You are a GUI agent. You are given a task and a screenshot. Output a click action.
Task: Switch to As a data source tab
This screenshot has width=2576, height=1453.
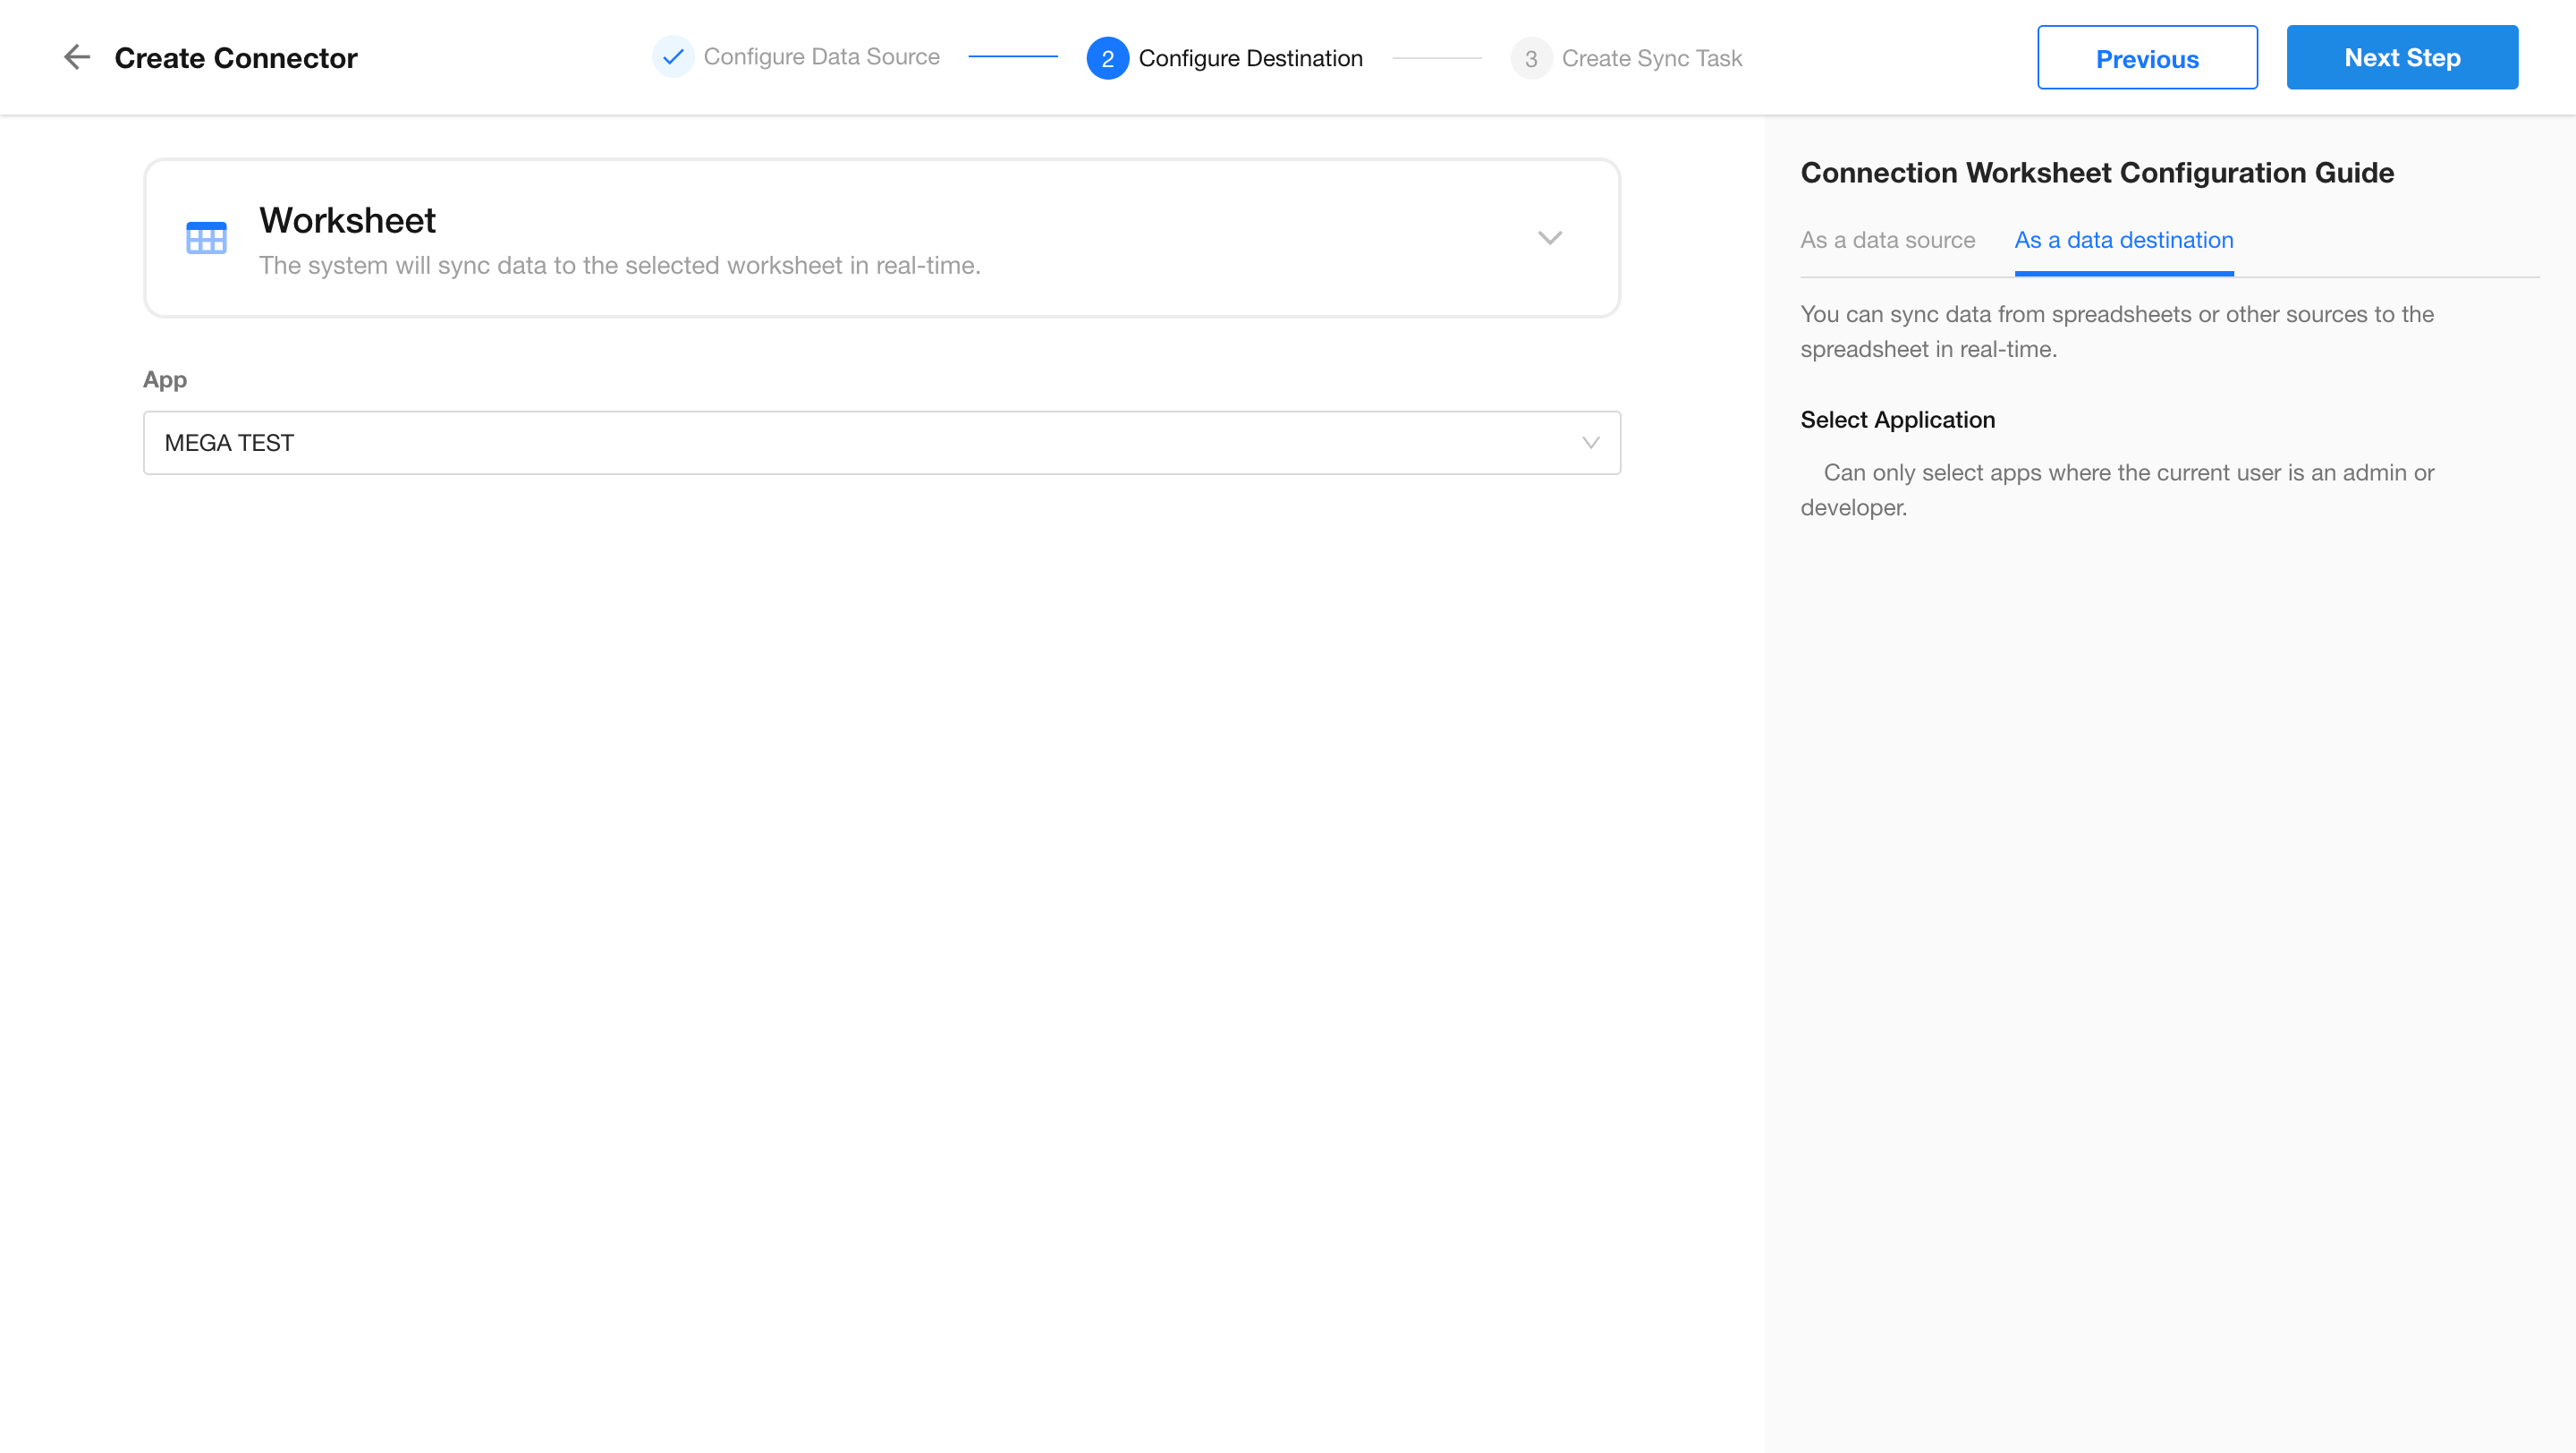tap(1887, 240)
